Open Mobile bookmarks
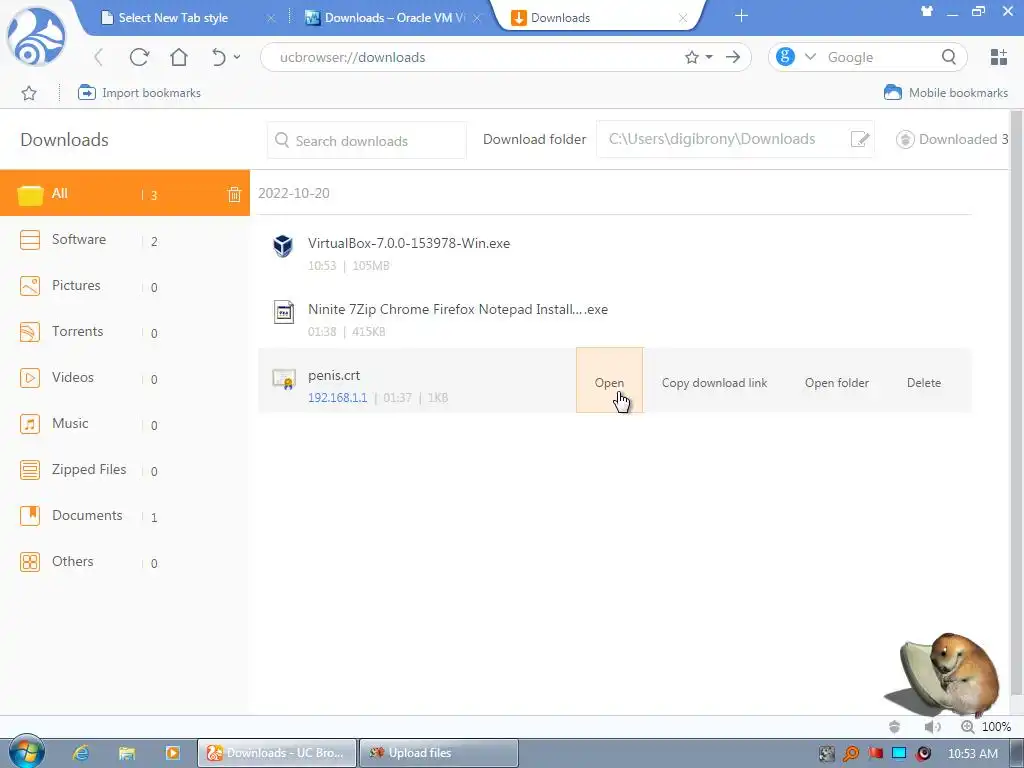Image resolution: width=1024 pixels, height=768 pixels. point(946,93)
